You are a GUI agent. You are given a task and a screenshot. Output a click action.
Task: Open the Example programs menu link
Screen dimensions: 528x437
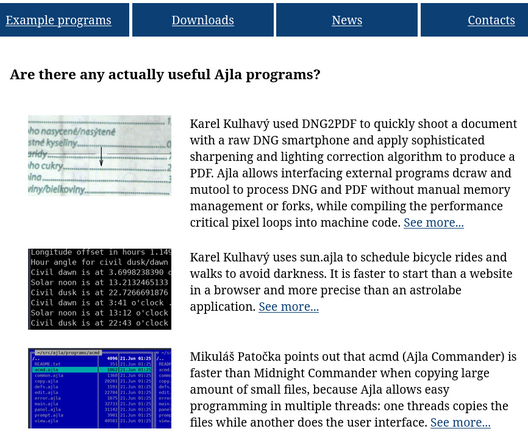(x=58, y=20)
